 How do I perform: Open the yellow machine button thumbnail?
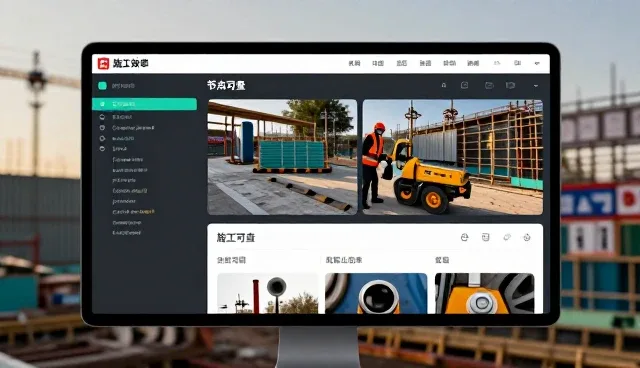[x=484, y=293]
